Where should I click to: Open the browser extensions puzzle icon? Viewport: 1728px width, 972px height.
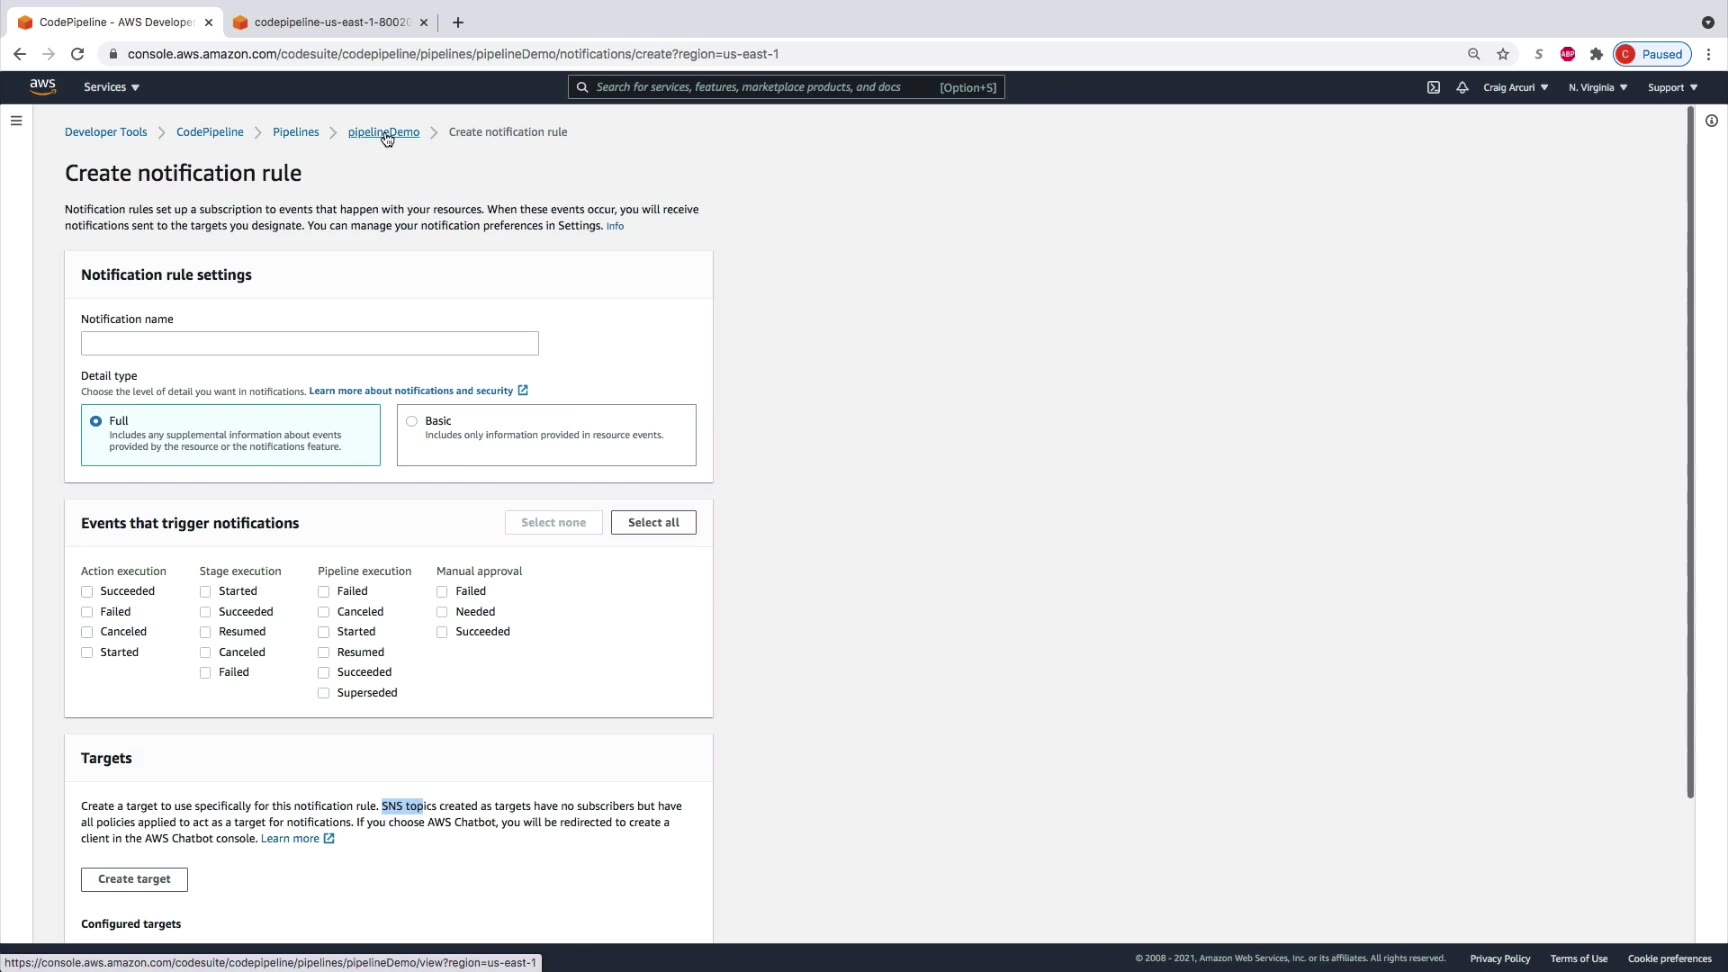1596,54
